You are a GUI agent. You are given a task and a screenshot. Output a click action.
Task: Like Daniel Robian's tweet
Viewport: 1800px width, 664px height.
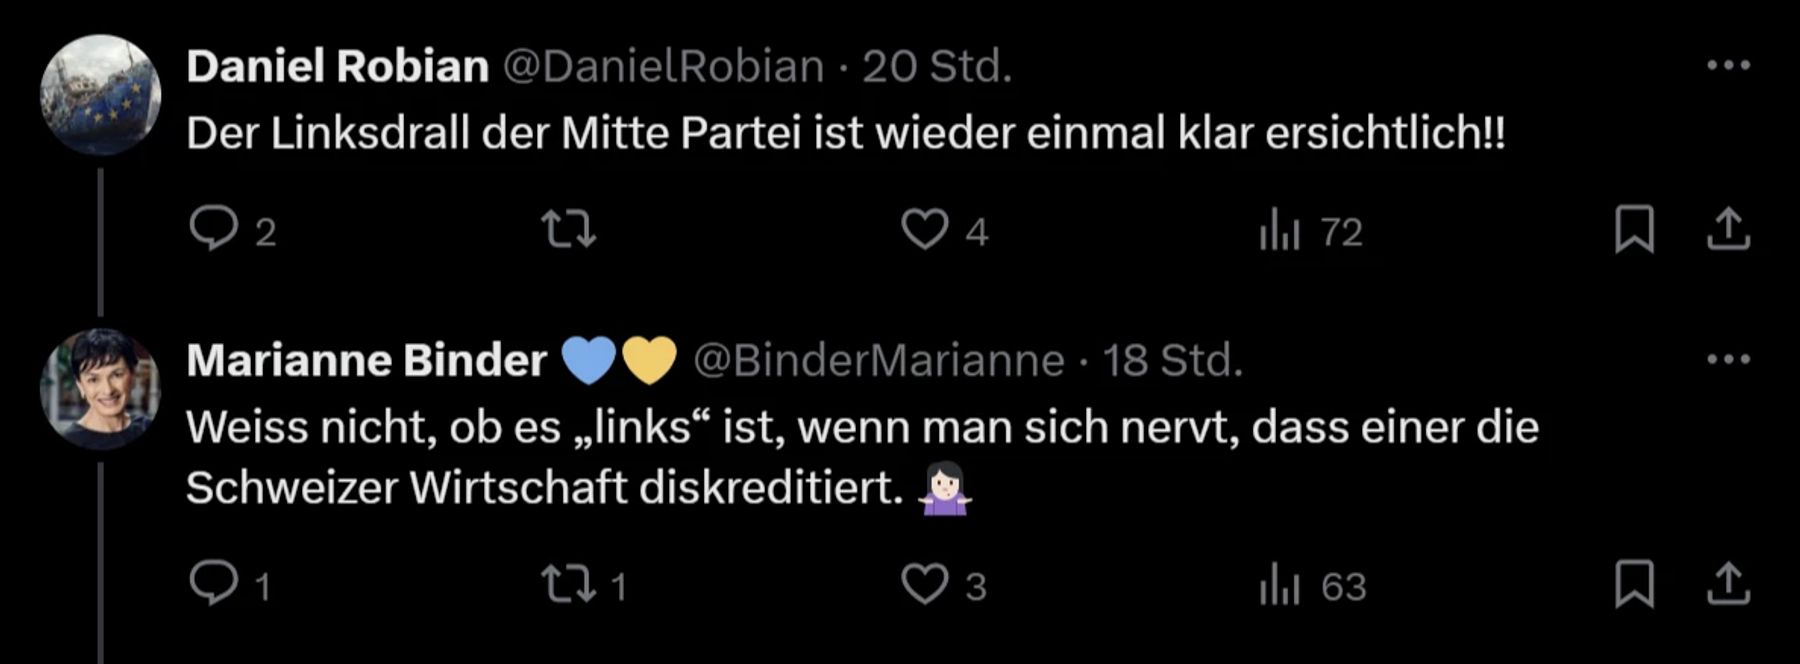[924, 229]
